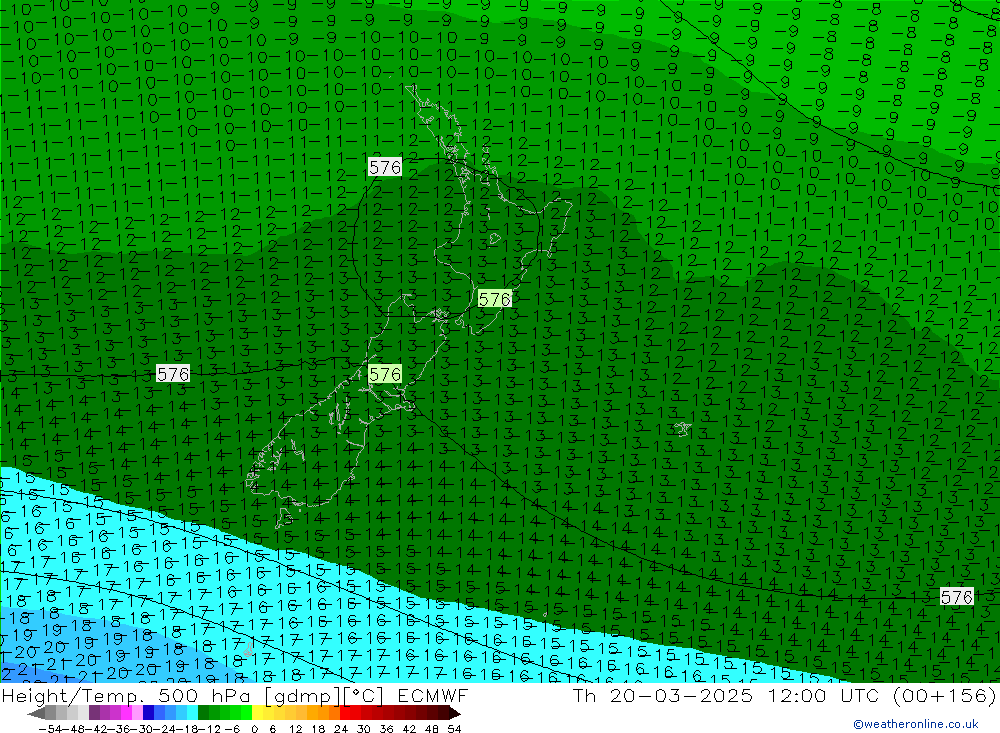Click the '12:00 UTC' valid time text

coord(823,695)
